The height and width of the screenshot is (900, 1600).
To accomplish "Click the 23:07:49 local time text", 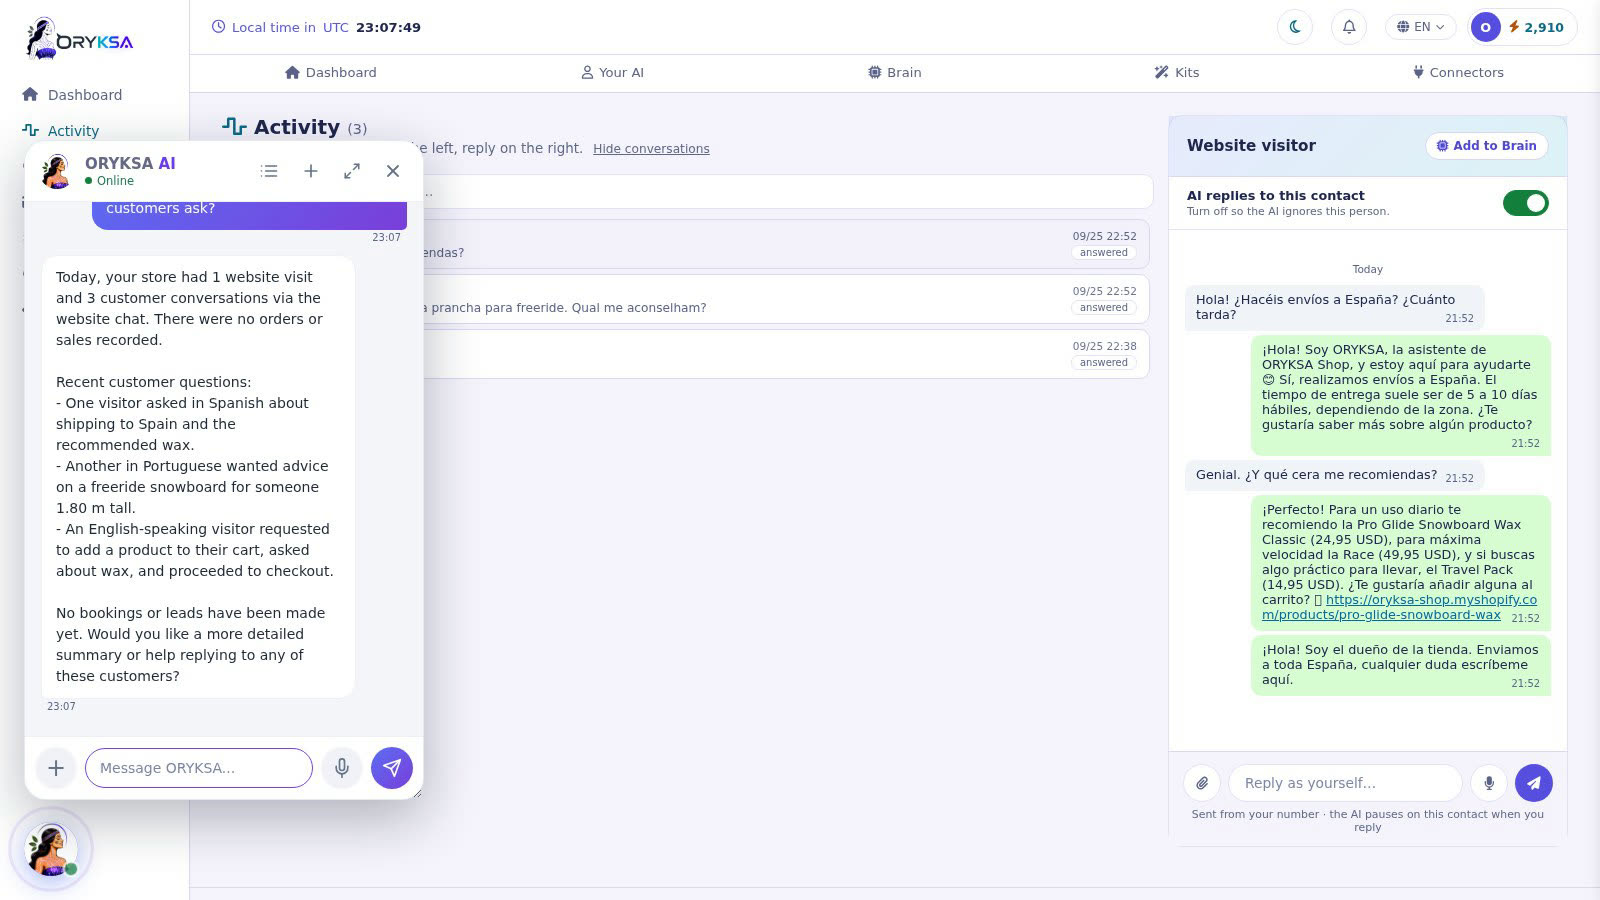I will pos(388,27).
